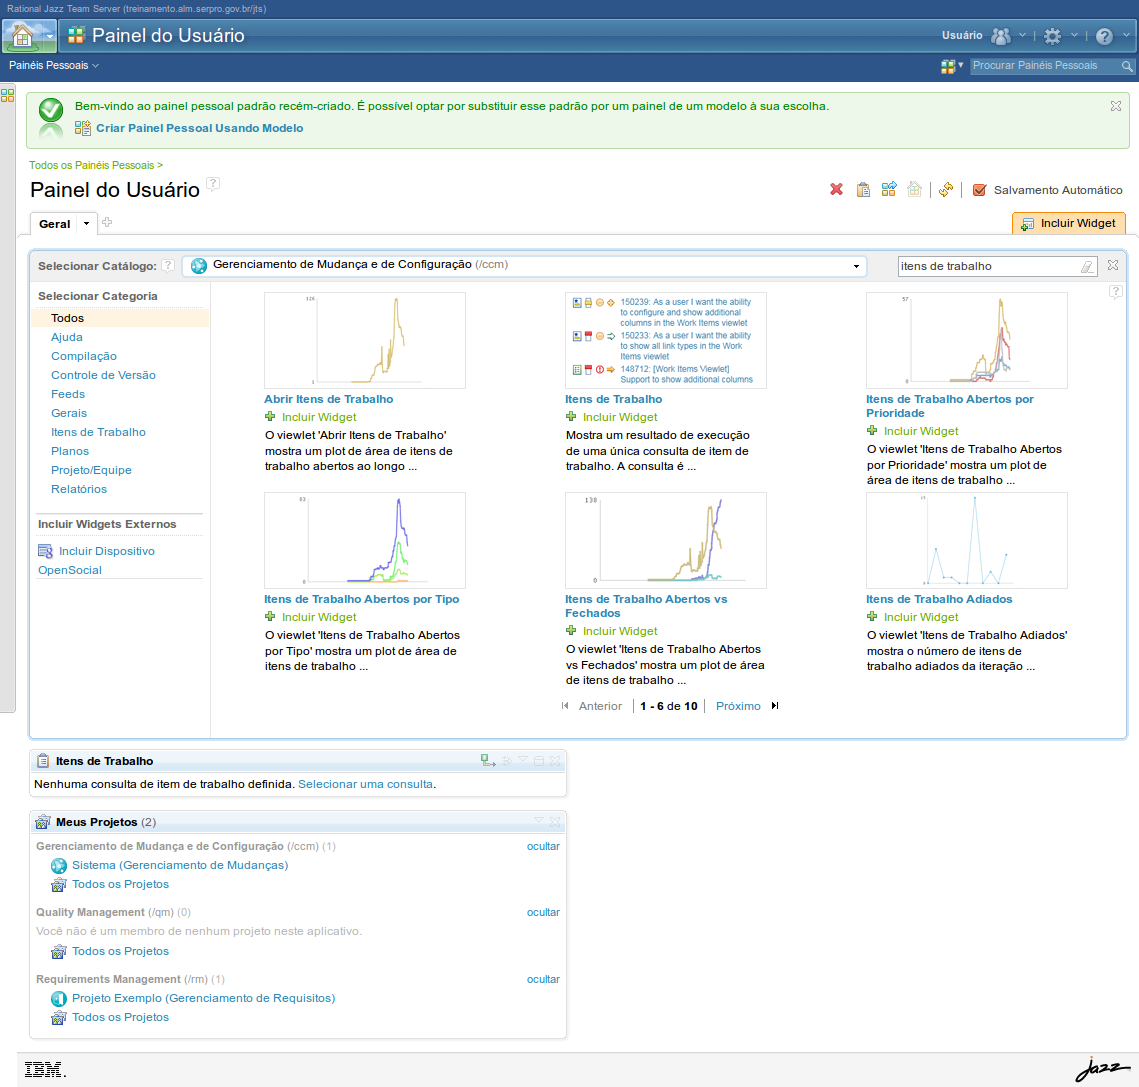This screenshot has height=1087, width=1139.
Task: Click the yellow refresh arrows icon
Action: tap(946, 190)
